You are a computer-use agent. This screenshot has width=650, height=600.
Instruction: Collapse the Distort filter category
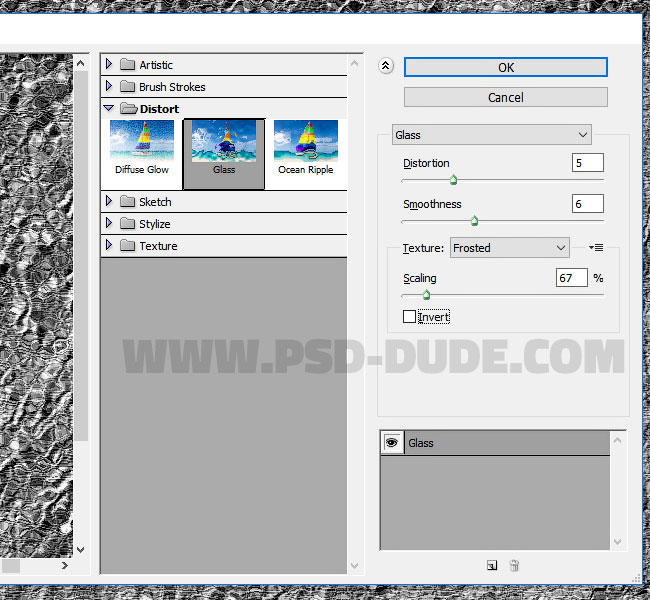coord(109,108)
